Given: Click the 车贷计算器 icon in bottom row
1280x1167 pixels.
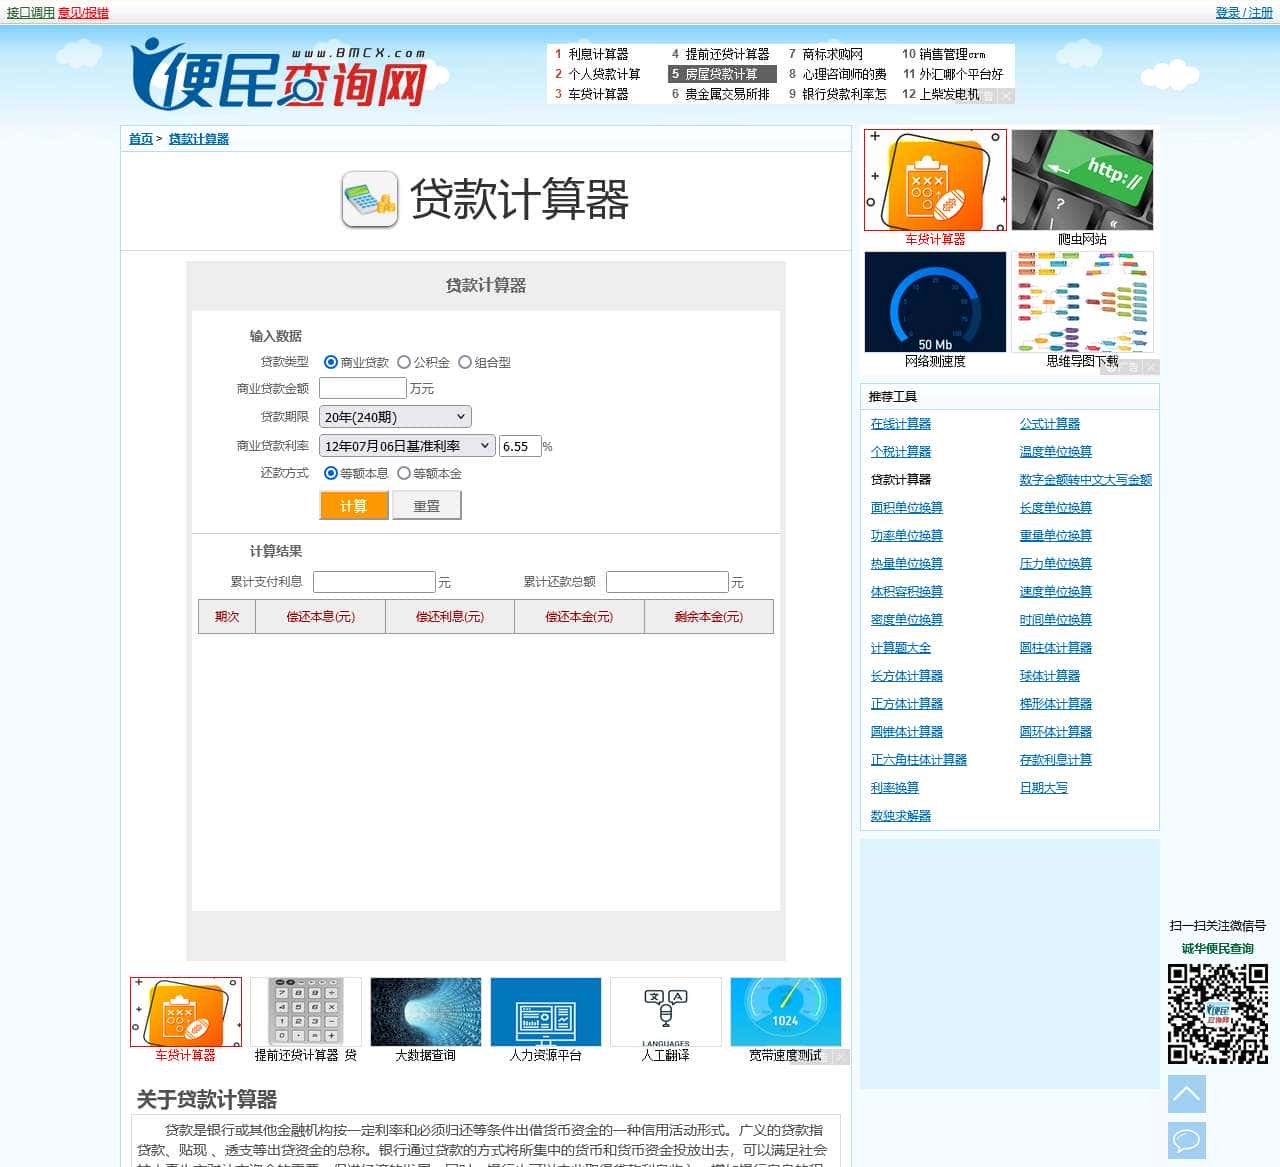Looking at the screenshot, I should [x=186, y=1012].
